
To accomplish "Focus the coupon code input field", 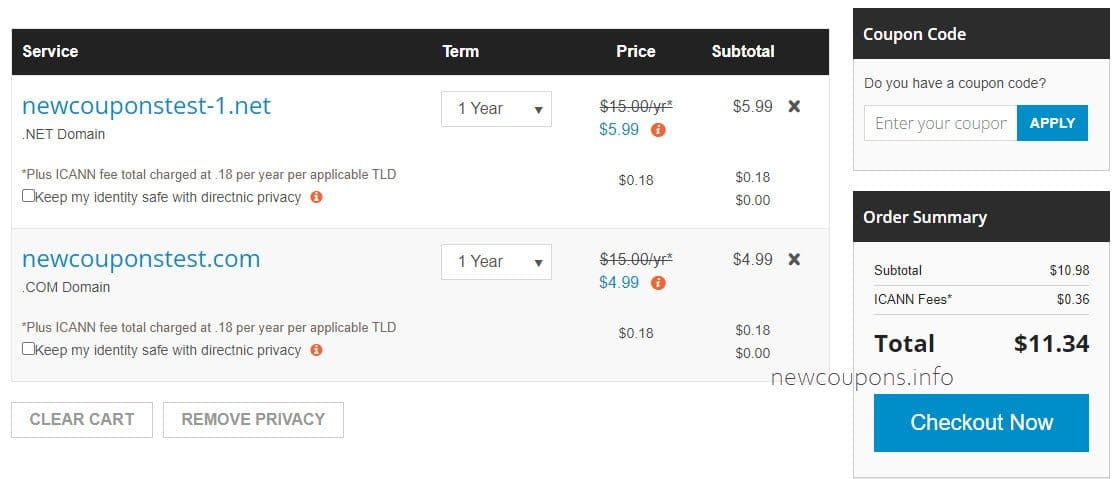I will pos(940,123).
